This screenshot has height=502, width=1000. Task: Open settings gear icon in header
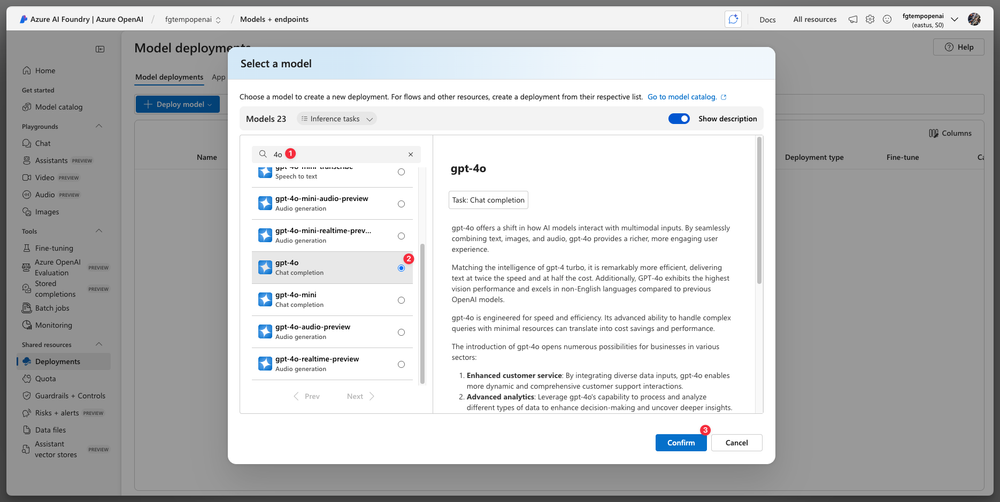click(870, 19)
